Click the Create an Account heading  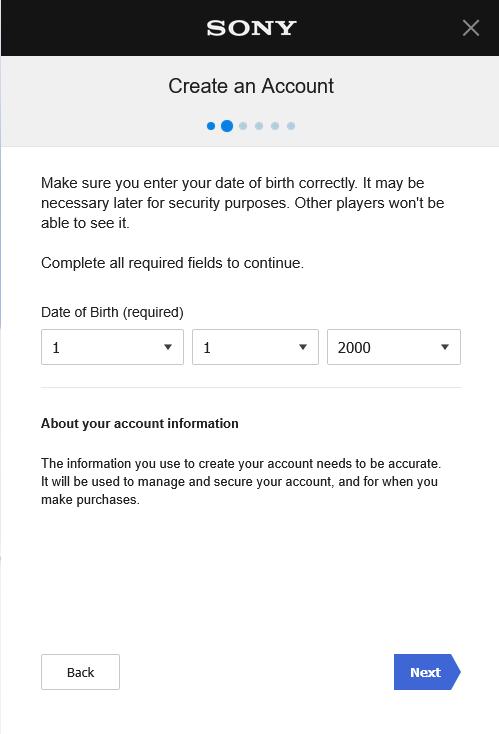click(251, 86)
